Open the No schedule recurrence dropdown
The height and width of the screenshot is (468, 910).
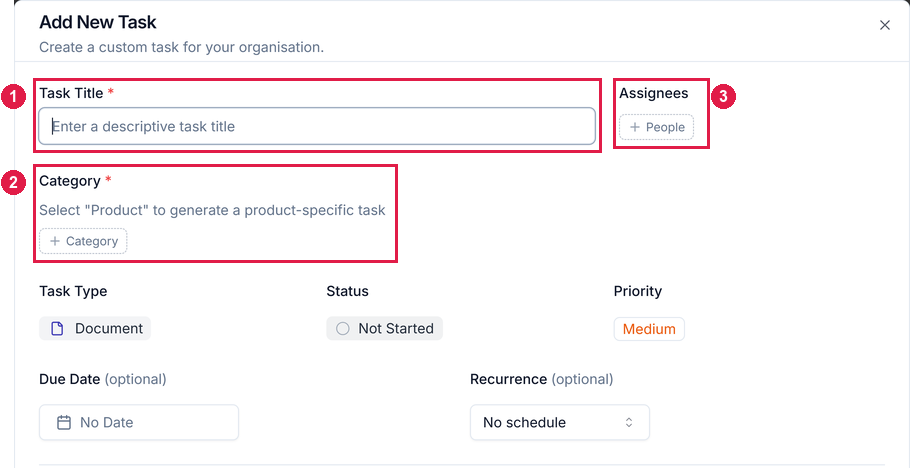click(x=559, y=422)
